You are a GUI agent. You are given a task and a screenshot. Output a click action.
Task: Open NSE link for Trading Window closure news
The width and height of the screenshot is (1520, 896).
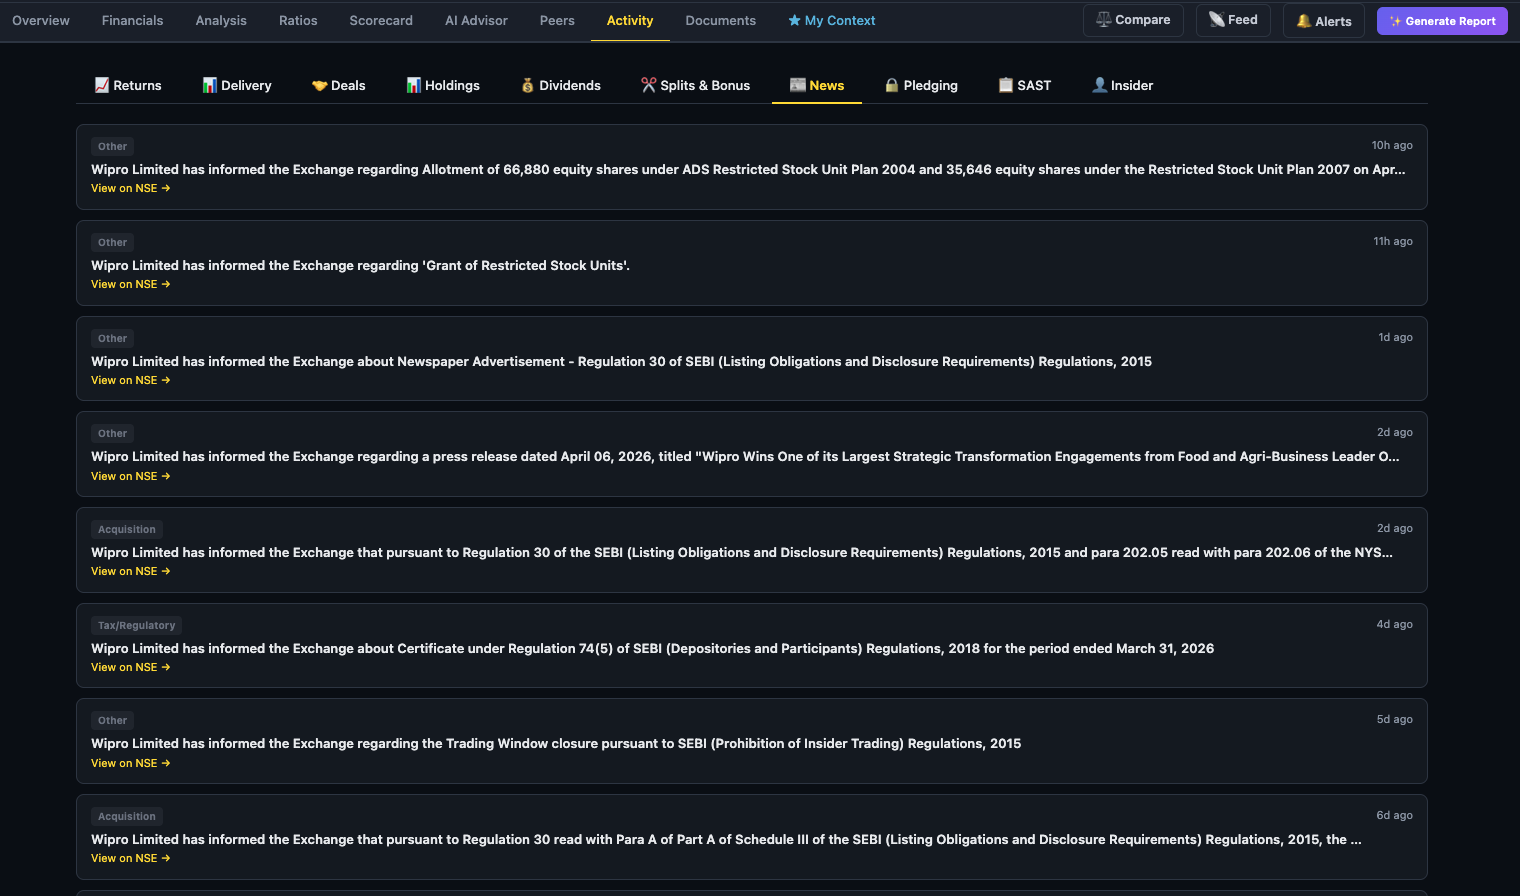[x=130, y=763]
